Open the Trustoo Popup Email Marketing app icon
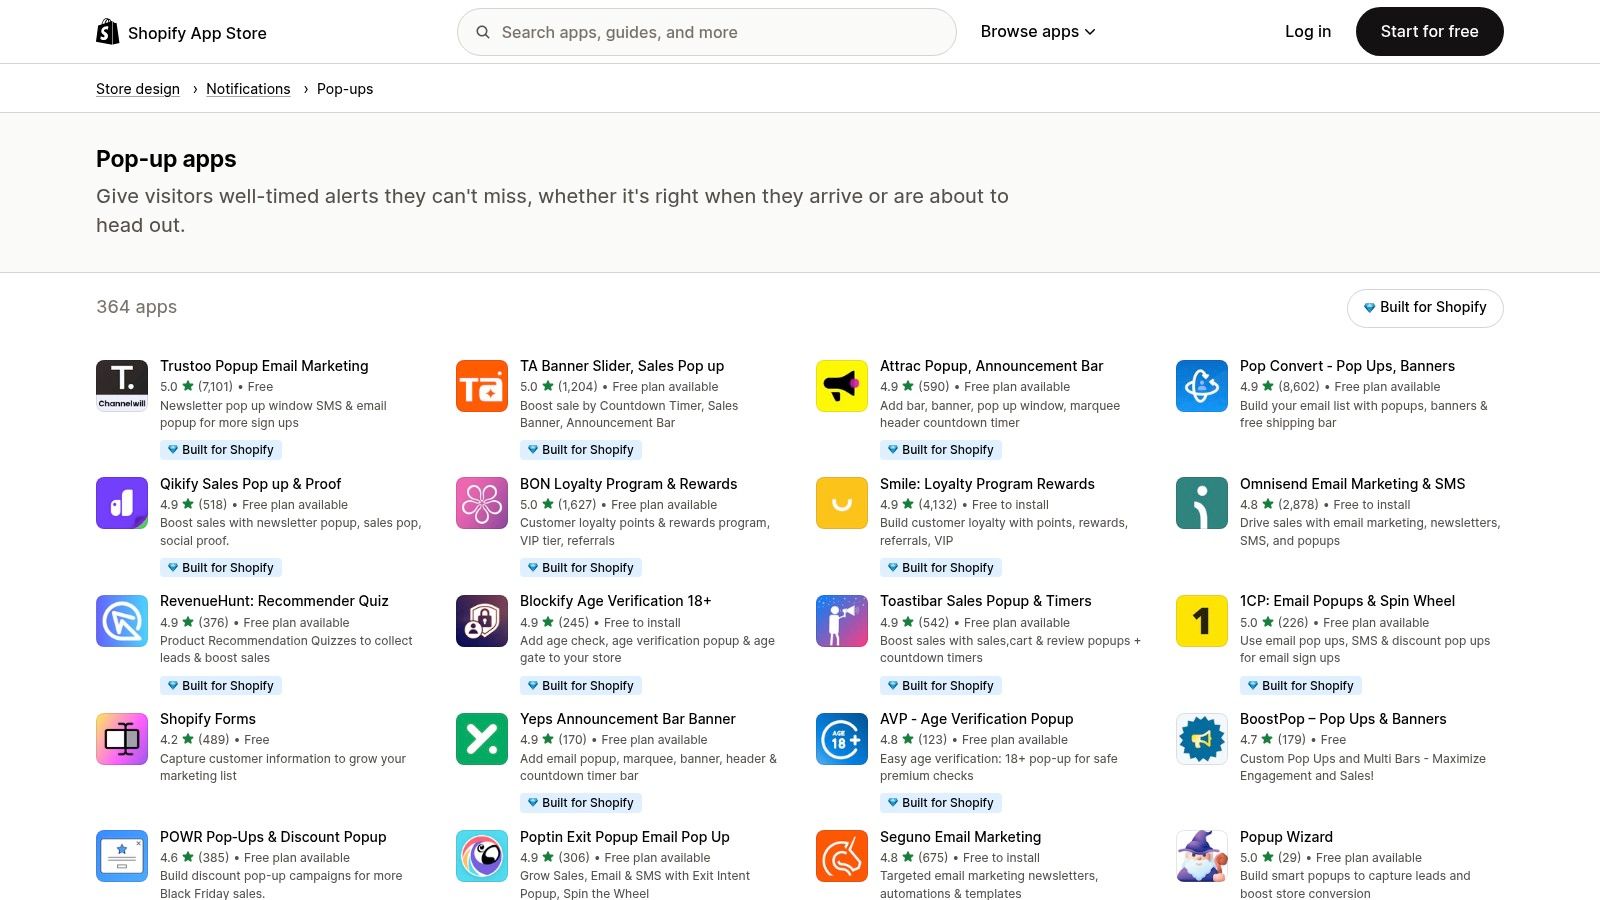This screenshot has height=900, width=1600. click(x=121, y=385)
